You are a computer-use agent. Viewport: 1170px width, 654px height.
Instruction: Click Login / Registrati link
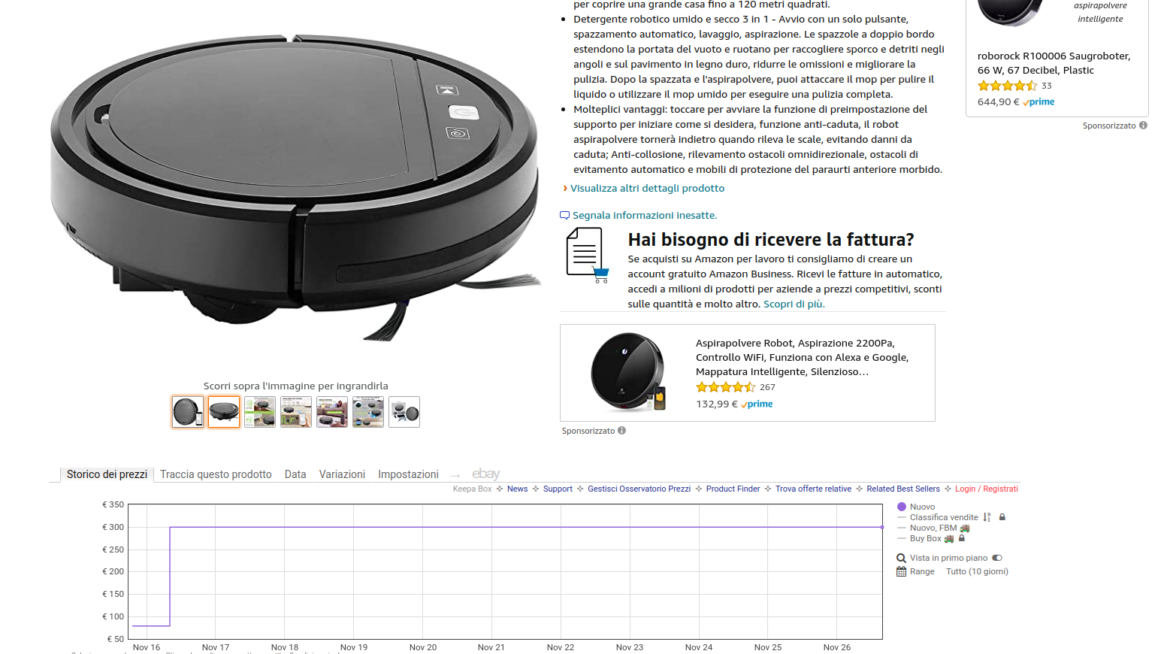(986, 489)
